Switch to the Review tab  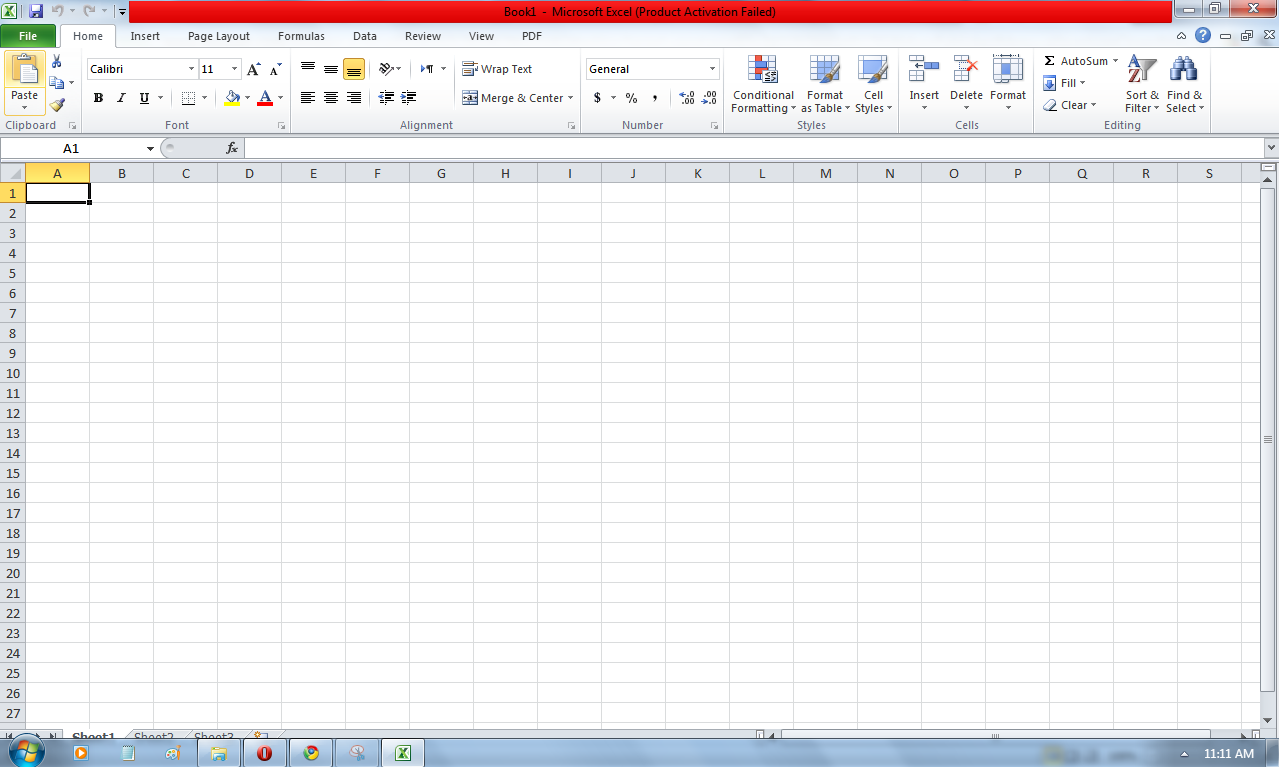coord(423,36)
